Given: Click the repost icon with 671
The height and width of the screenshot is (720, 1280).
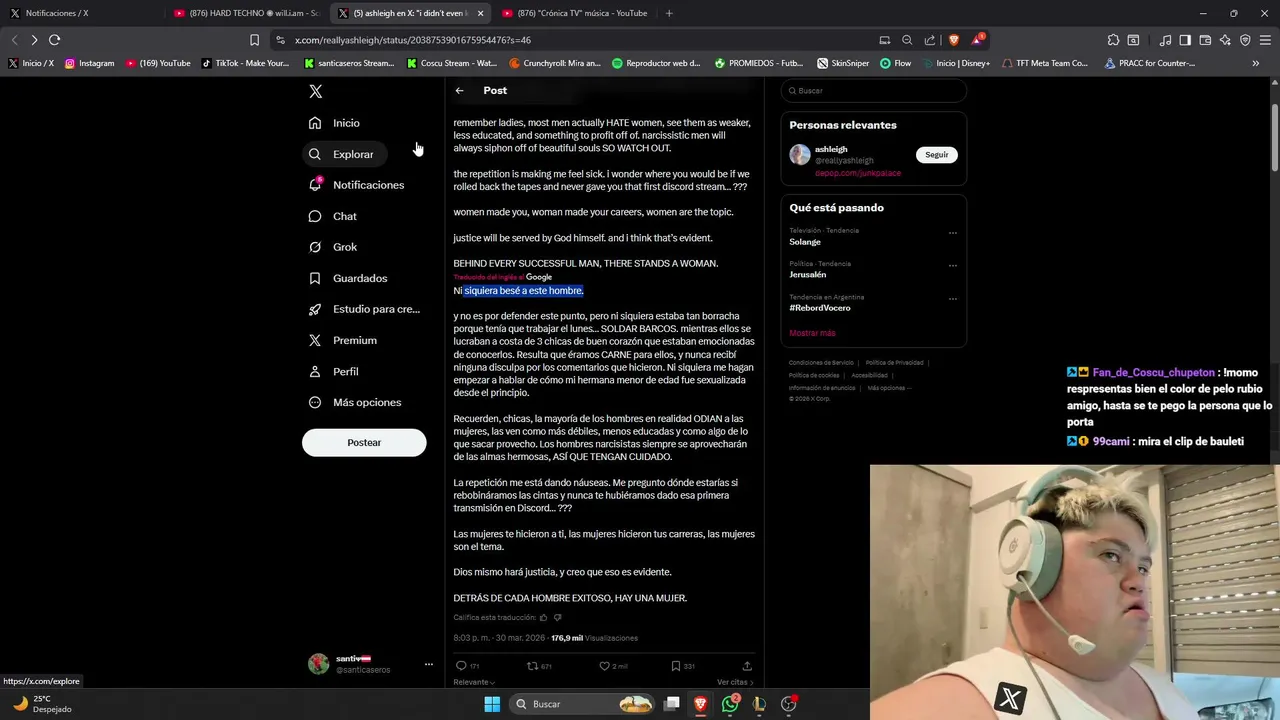Looking at the screenshot, I should coord(532,666).
